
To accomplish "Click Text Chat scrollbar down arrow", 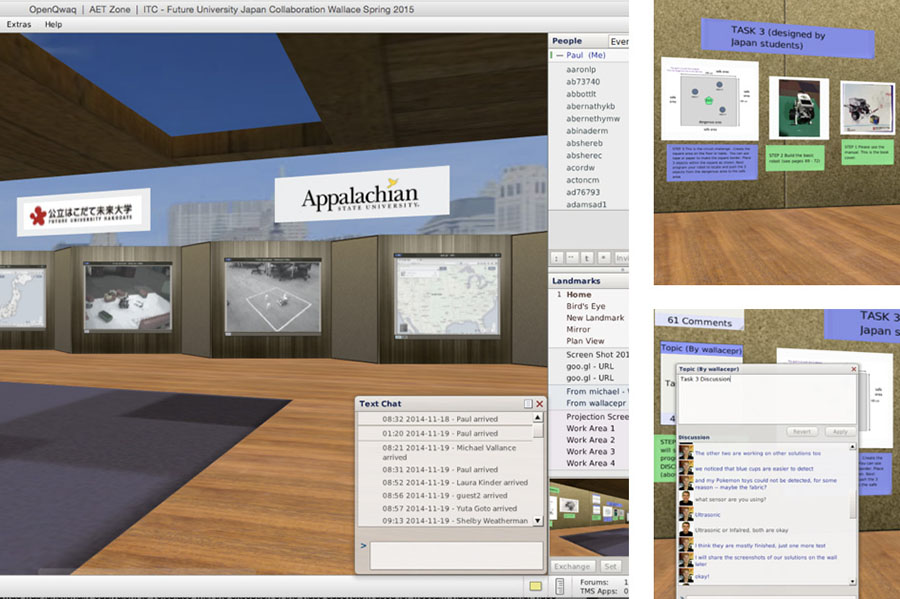I will [538, 521].
